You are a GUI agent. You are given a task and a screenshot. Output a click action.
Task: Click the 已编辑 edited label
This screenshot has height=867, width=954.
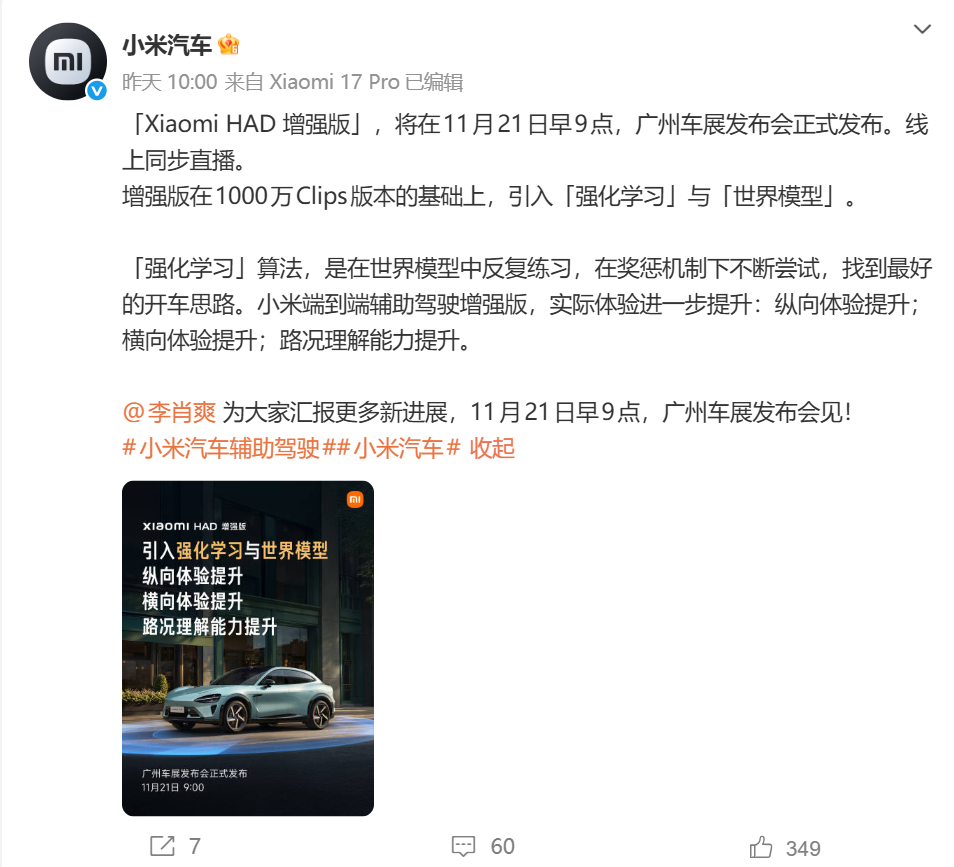[x=434, y=82]
